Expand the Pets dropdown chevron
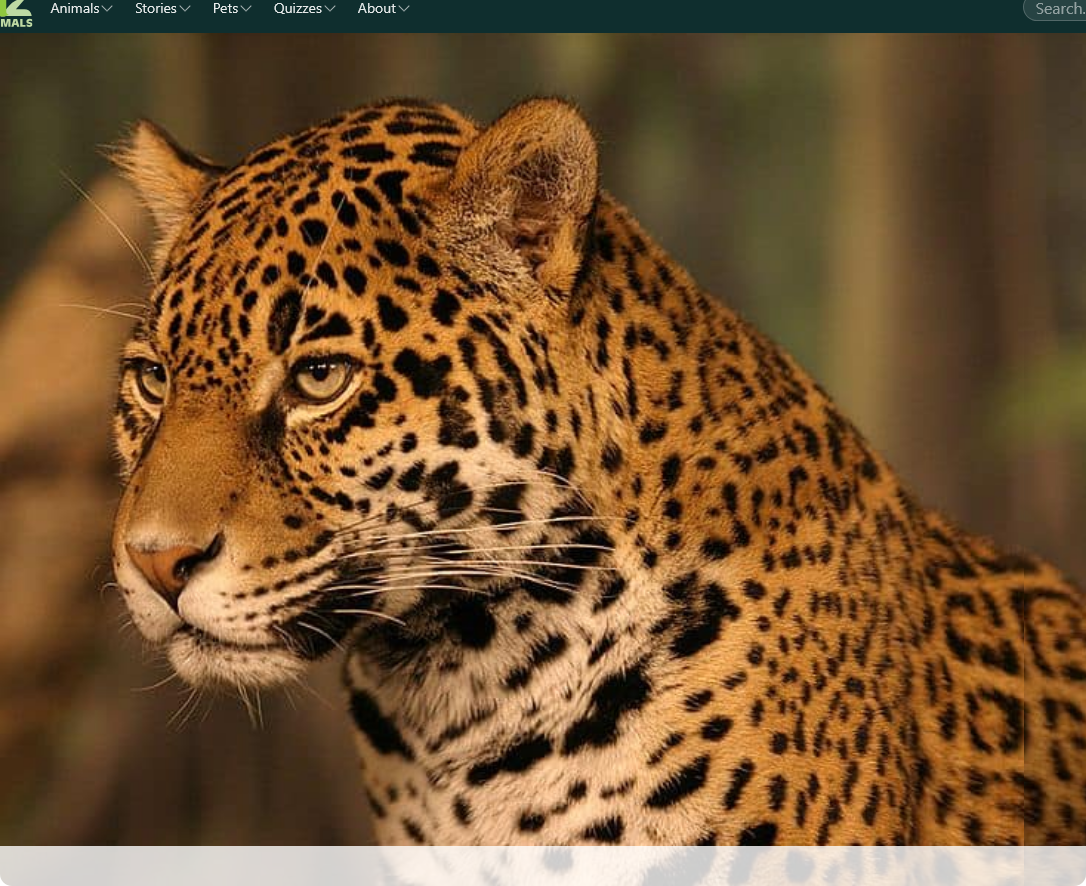 tap(245, 9)
